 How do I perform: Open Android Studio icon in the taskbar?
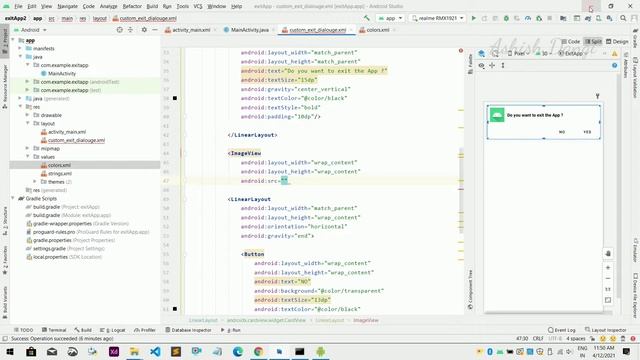pos(320,351)
